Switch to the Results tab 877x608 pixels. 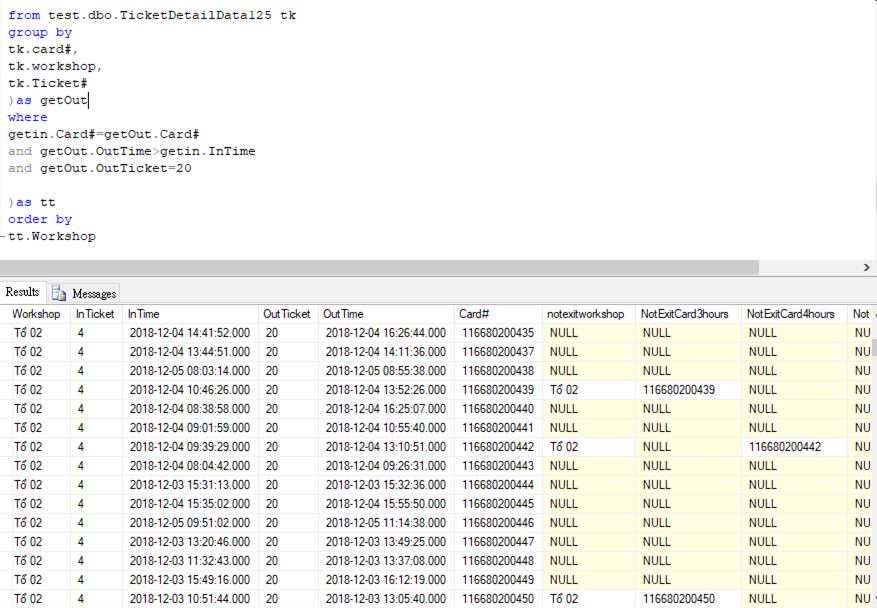click(22, 292)
